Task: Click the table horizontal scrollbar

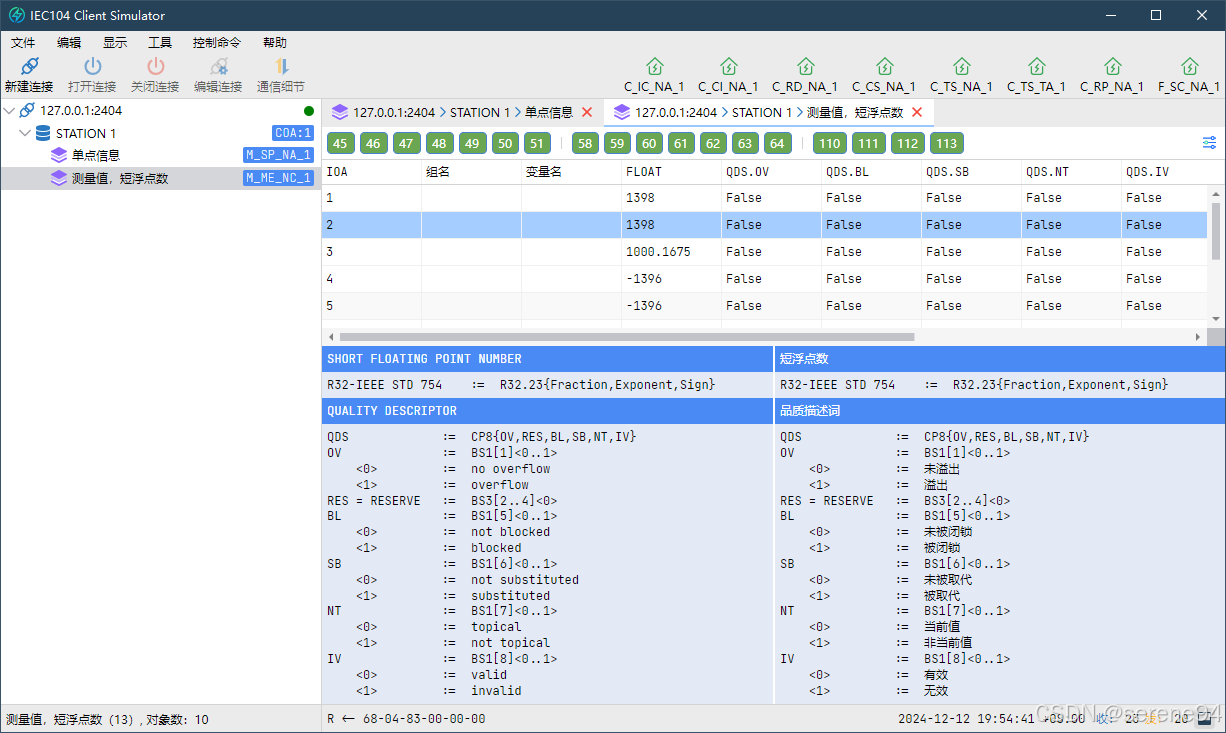Action: [x=627, y=337]
